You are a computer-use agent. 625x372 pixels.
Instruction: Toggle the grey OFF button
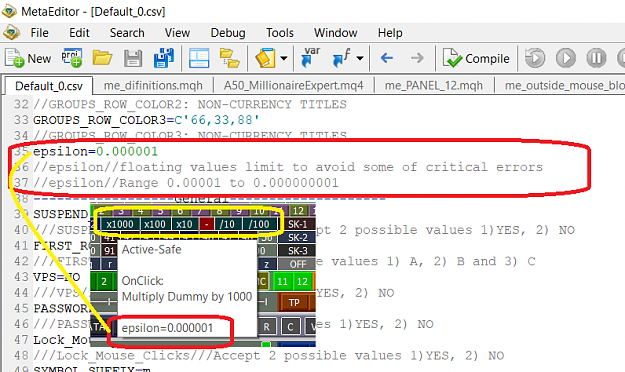[298, 264]
